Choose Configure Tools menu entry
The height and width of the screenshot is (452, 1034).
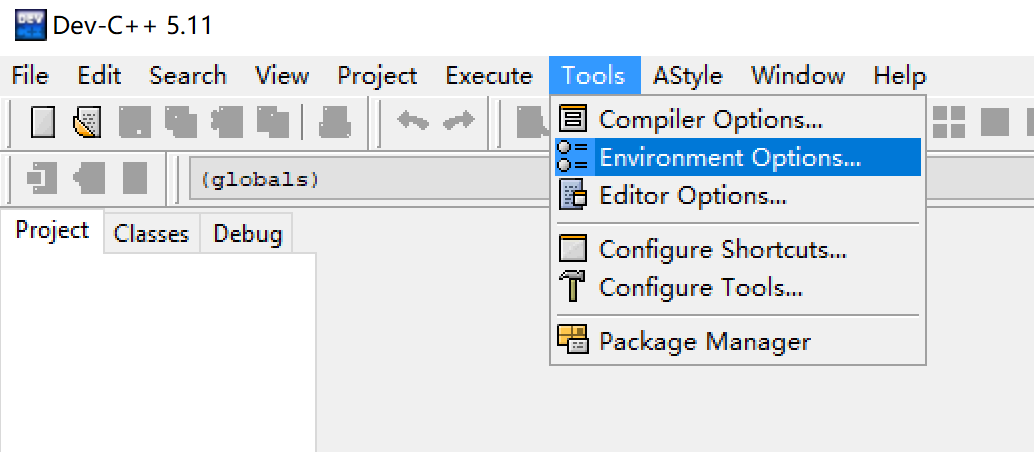(738, 288)
